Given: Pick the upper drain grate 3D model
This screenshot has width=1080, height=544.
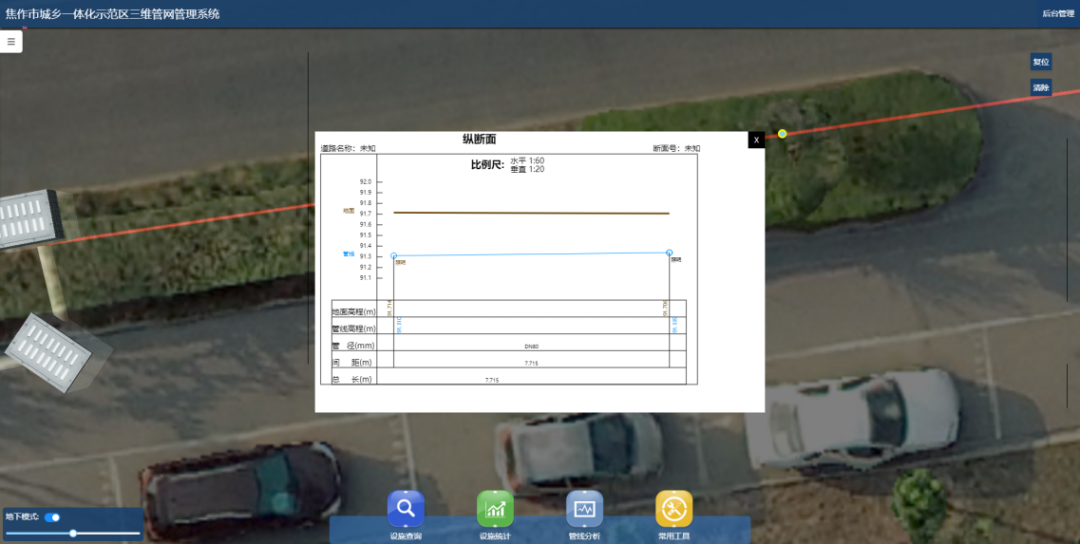Looking at the screenshot, I should (x=30, y=219).
